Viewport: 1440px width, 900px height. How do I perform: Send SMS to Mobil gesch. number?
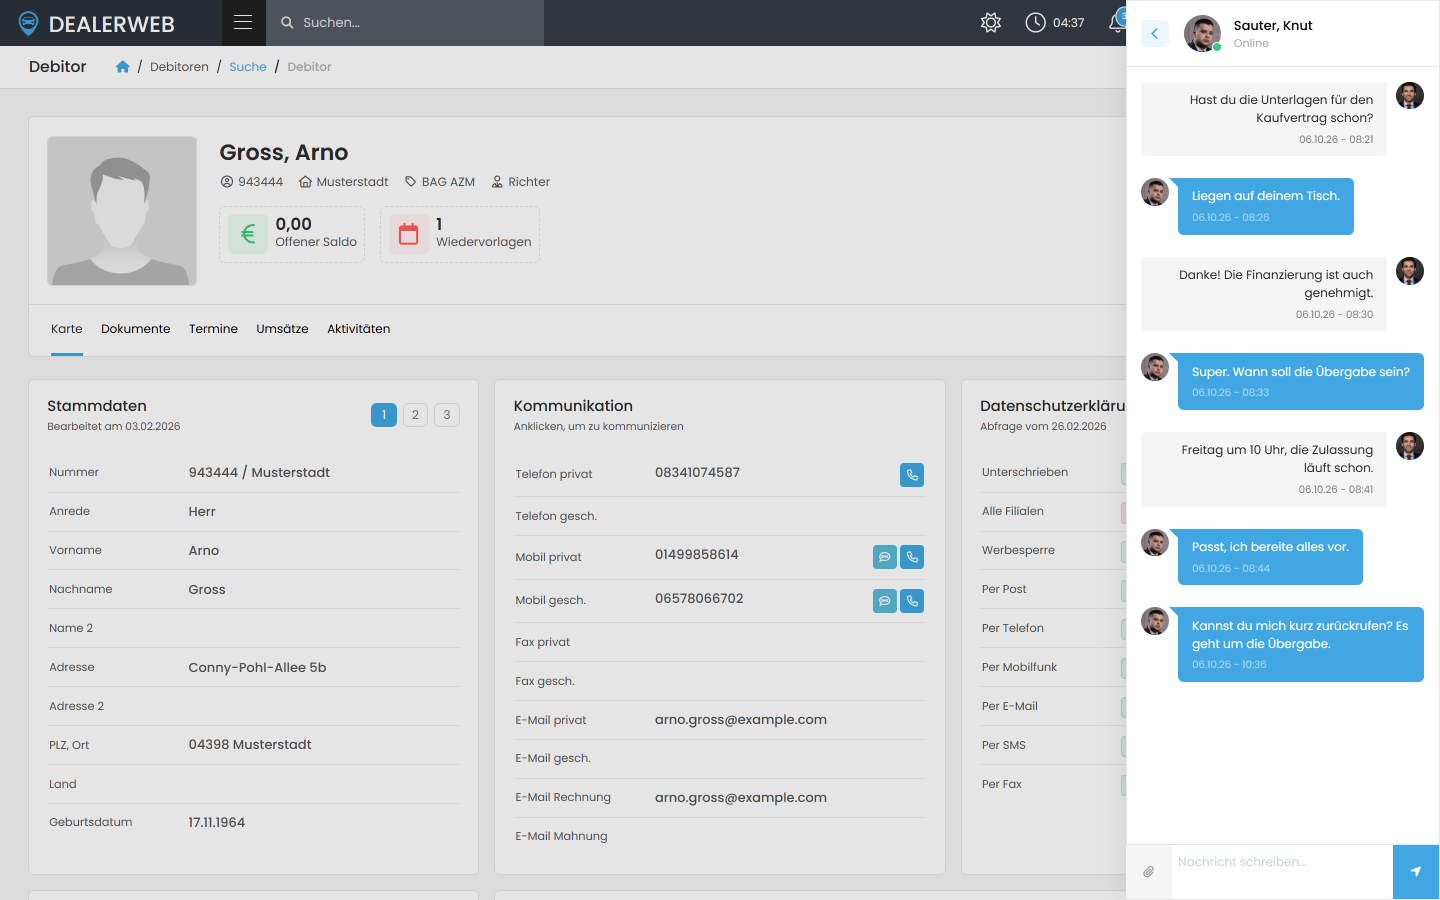click(x=885, y=601)
